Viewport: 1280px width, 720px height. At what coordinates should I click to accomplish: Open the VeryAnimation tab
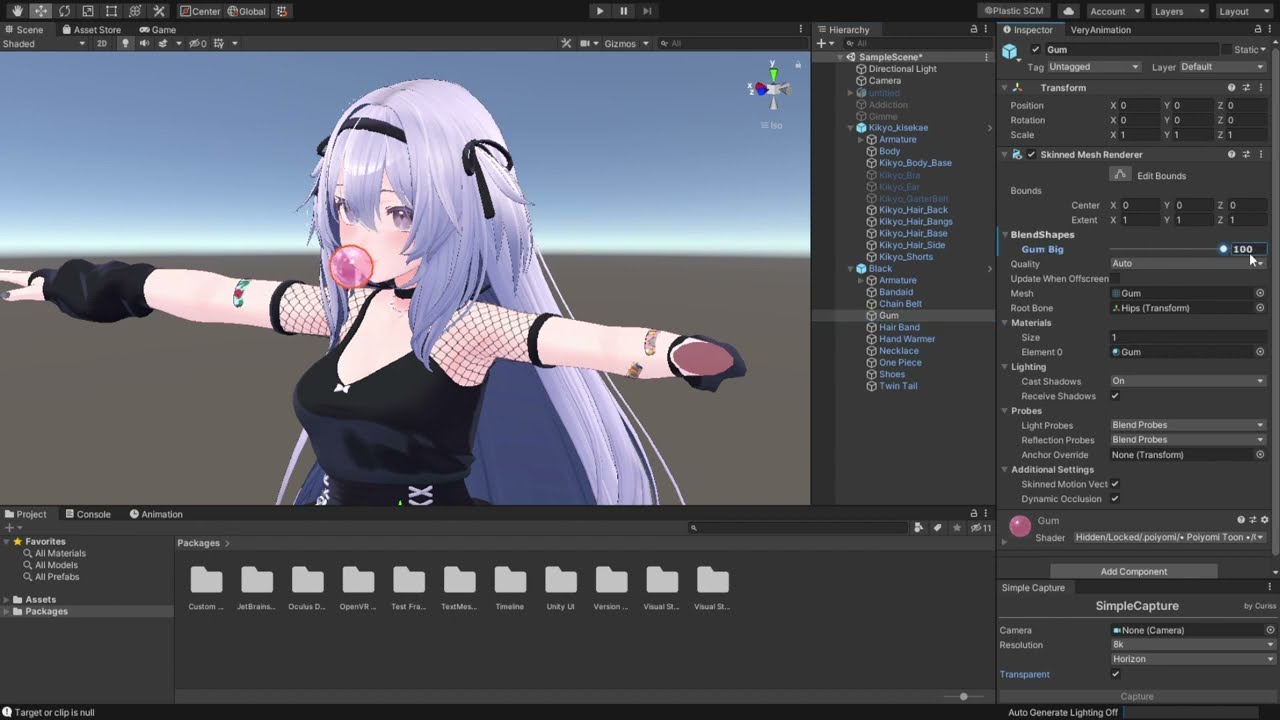point(1100,30)
